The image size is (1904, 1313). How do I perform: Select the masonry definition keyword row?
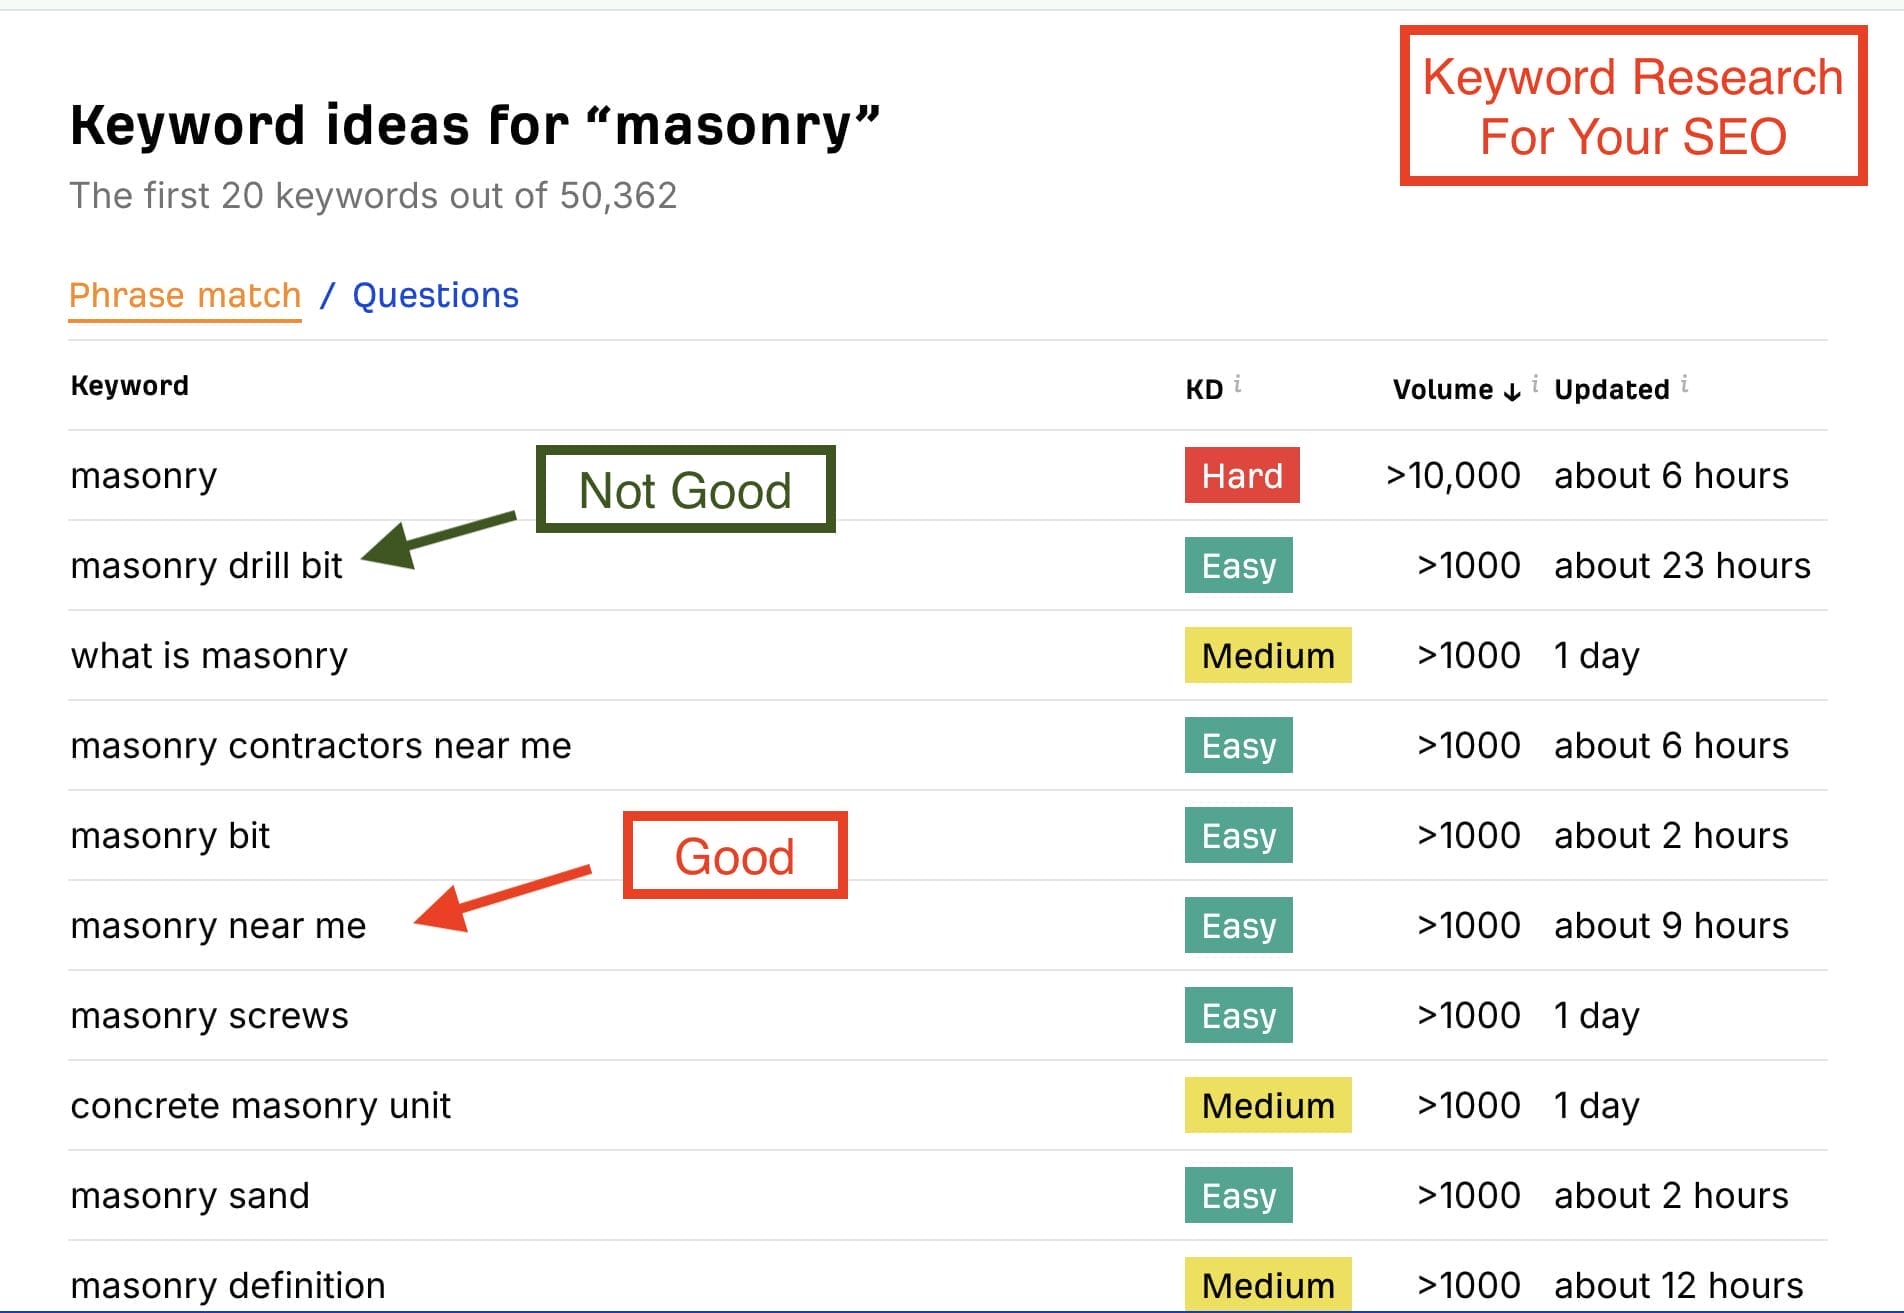226,1284
